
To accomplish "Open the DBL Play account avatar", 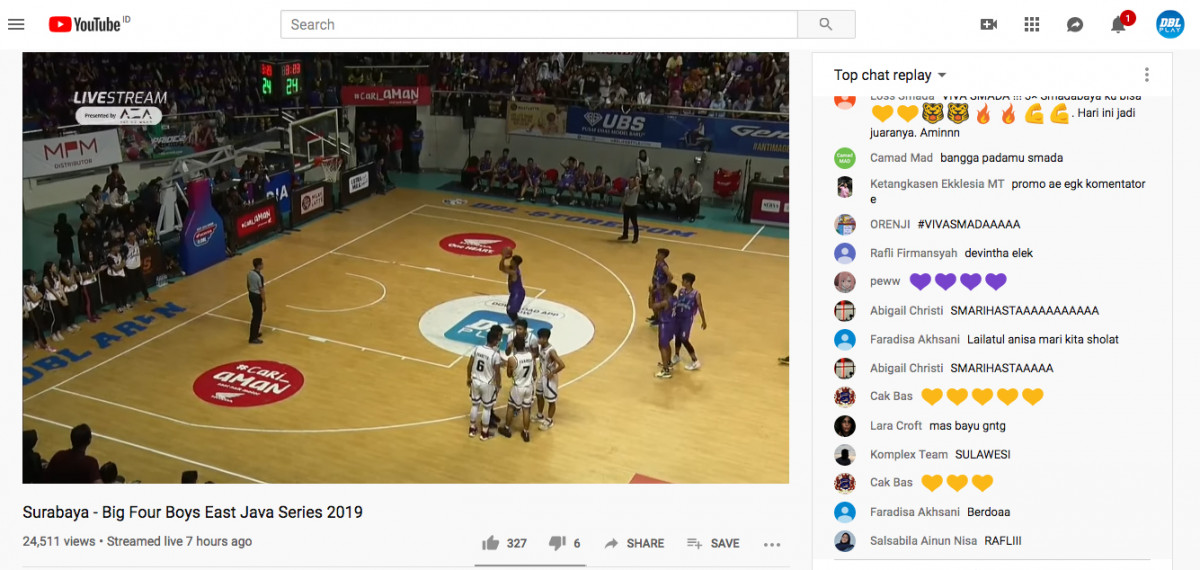I will [x=1169, y=24].
